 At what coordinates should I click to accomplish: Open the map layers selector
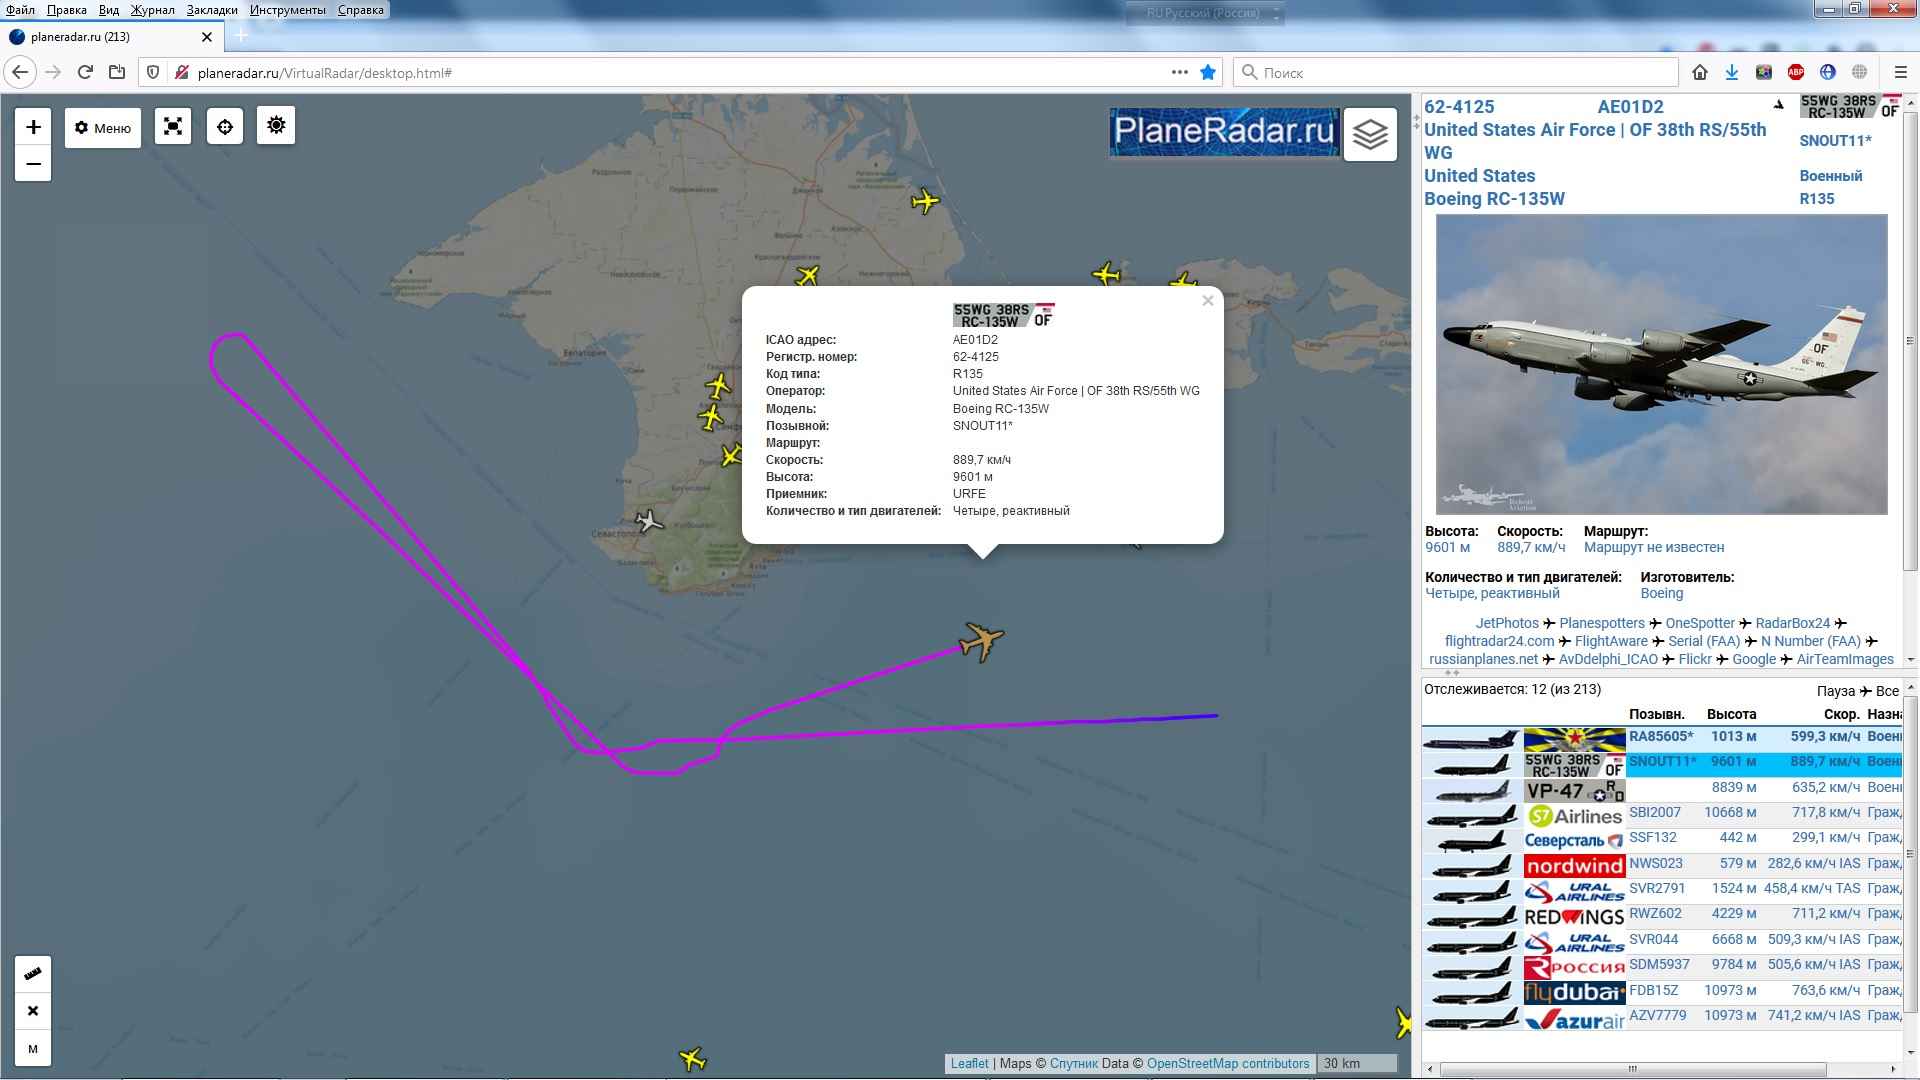pos(1370,134)
